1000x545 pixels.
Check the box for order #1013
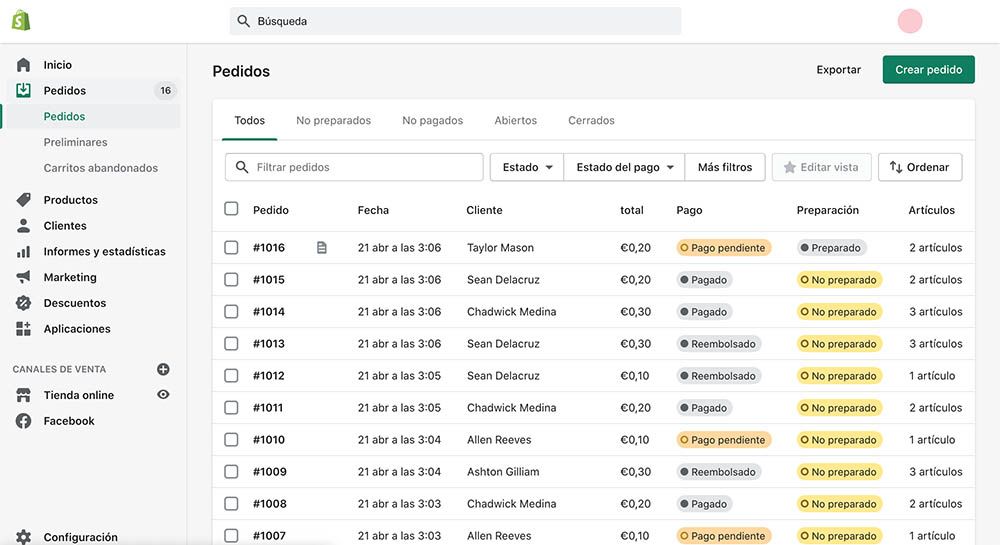coord(232,344)
